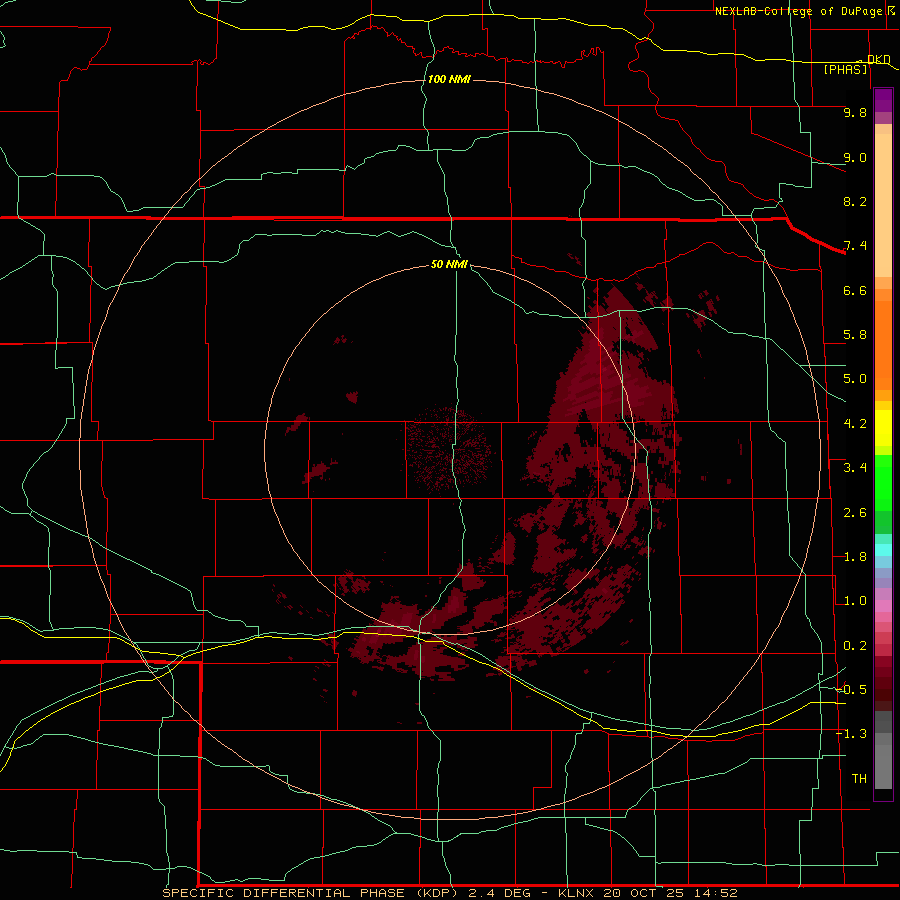Click the 2.6 value on the color scale
Image resolution: width=900 pixels, height=900 pixels.
tap(855, 513)
